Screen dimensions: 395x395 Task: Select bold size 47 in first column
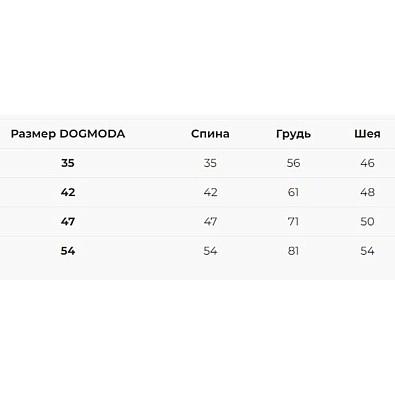coord(68,221)
